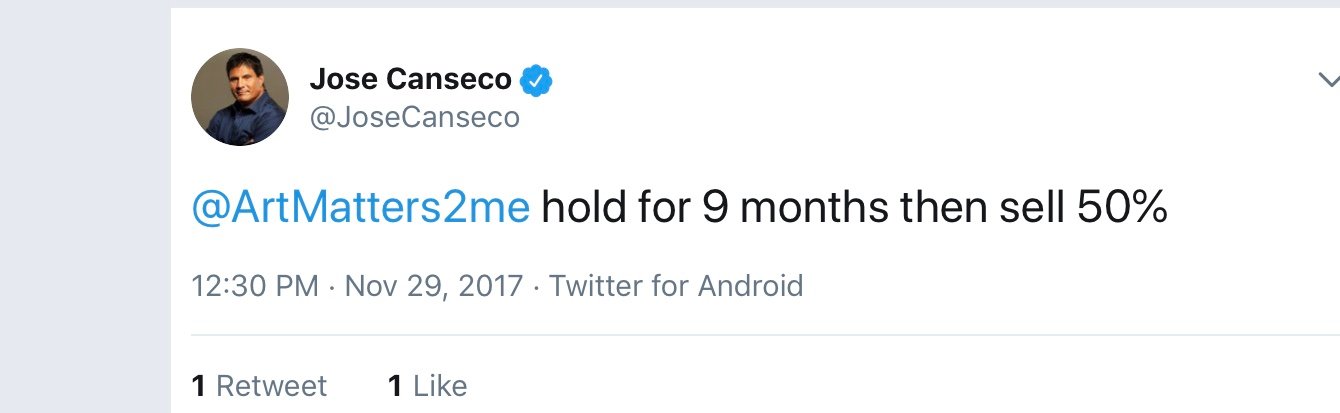The width and height of the screenshot is (1340, 413).
Task: View the '1 Like' list
Action: [x=427, y=386]
